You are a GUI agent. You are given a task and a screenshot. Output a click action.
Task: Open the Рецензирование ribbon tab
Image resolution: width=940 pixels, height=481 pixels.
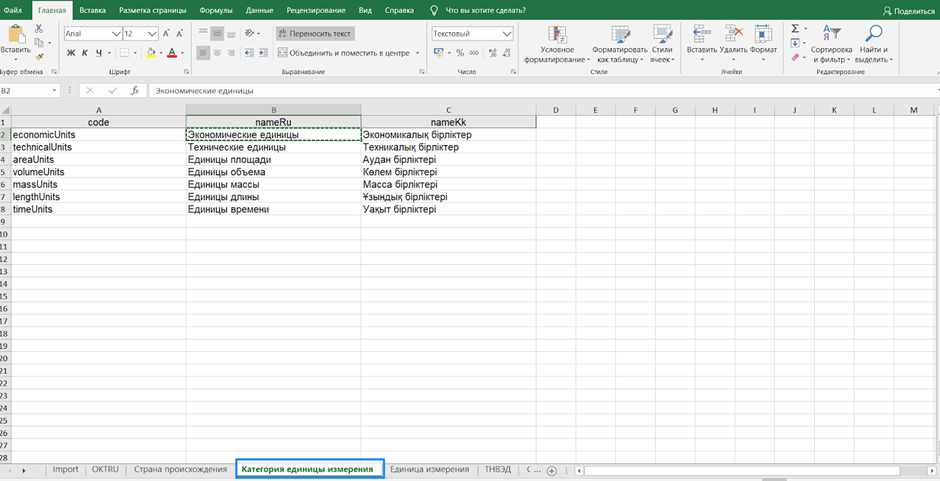[316, 10]
